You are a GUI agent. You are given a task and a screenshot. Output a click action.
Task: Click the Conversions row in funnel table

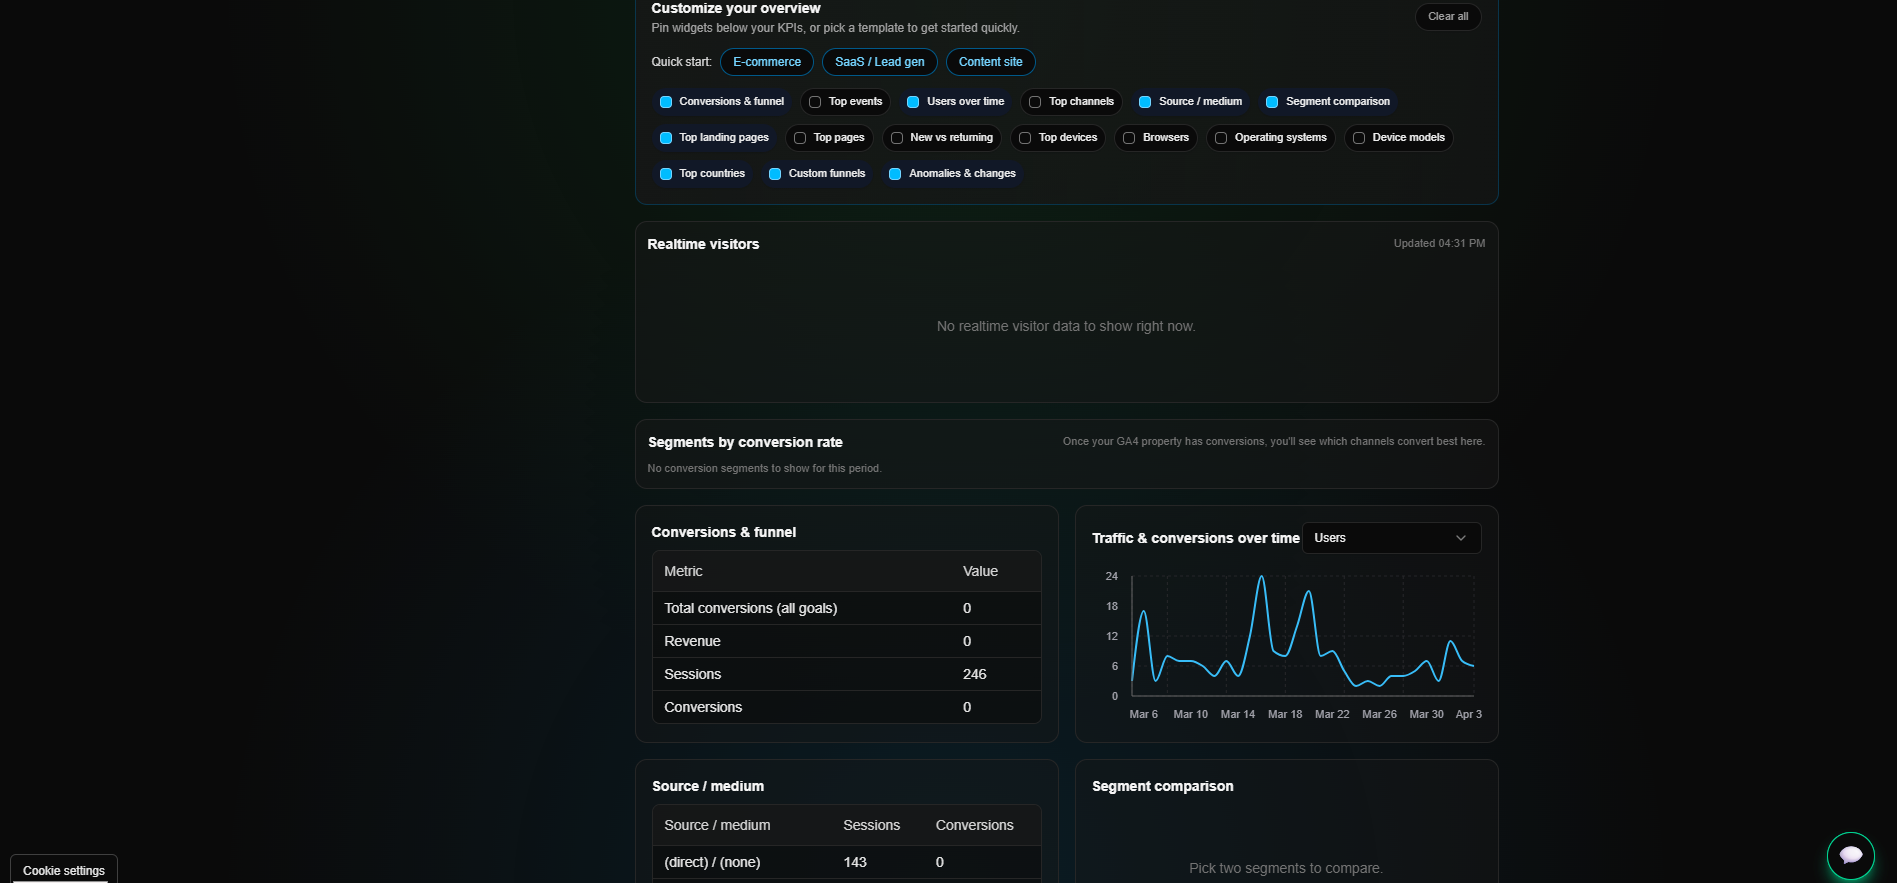click(x=847, y=707)
